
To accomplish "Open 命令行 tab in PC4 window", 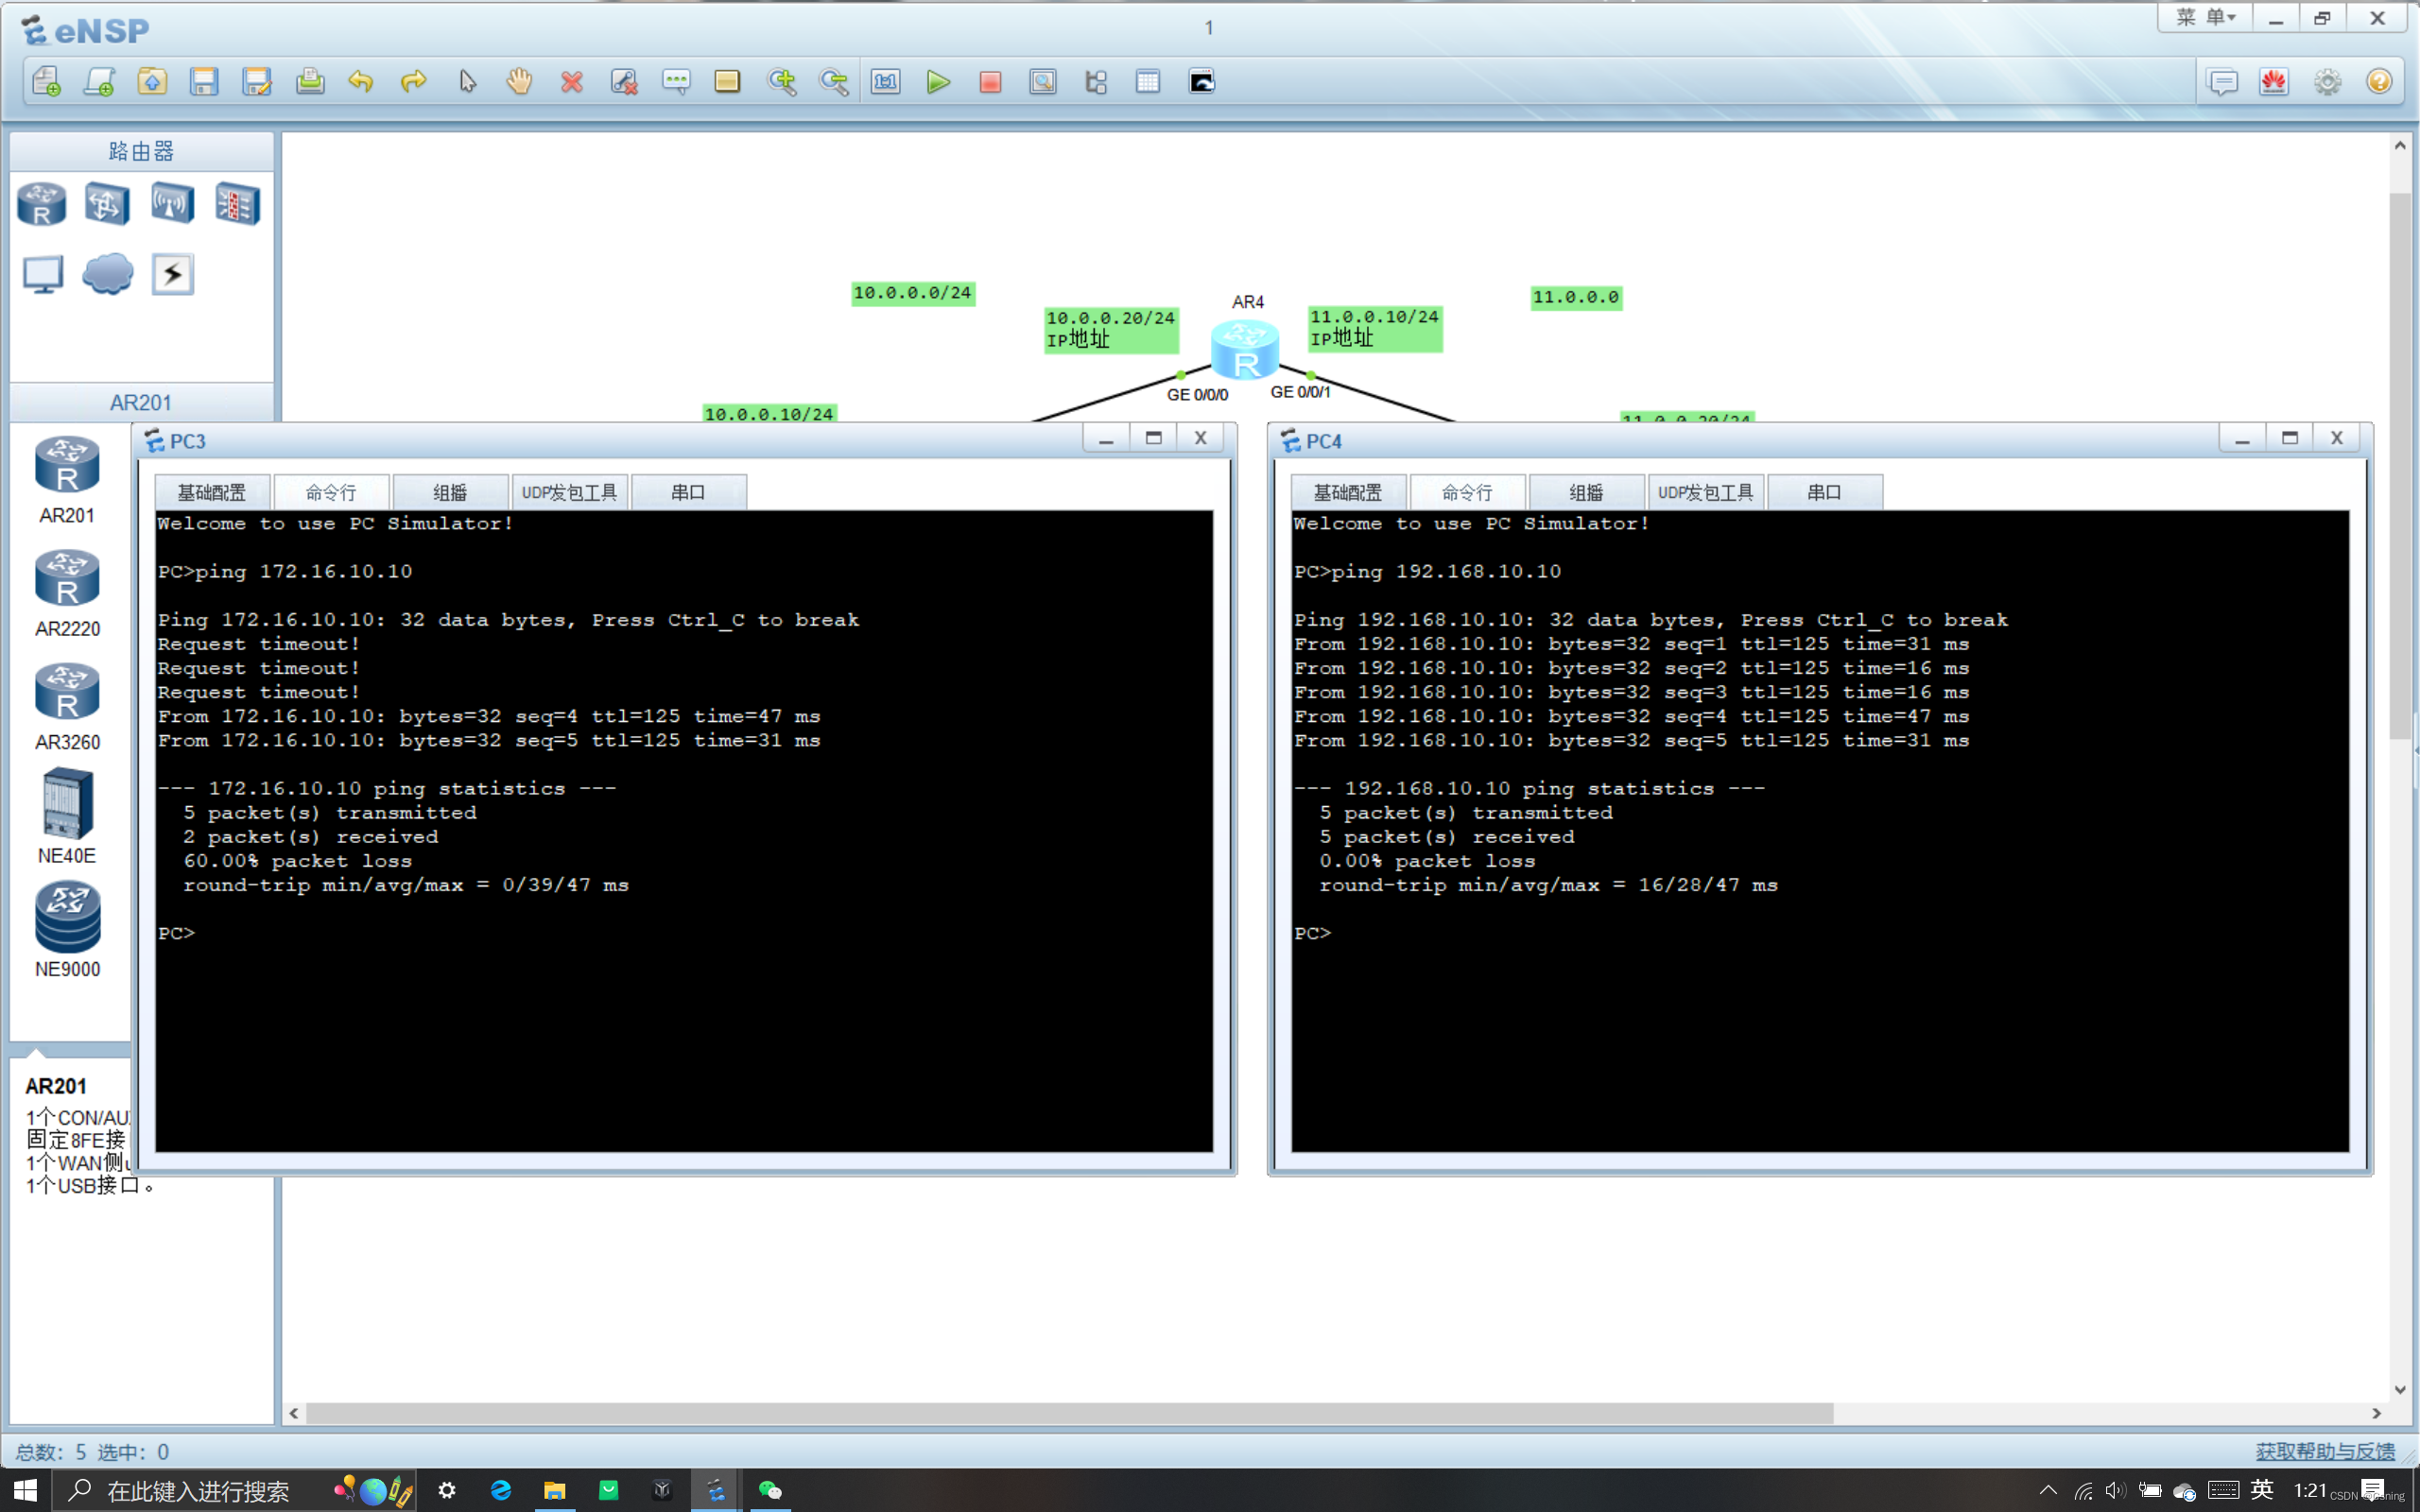I will tap(1467, 492).
